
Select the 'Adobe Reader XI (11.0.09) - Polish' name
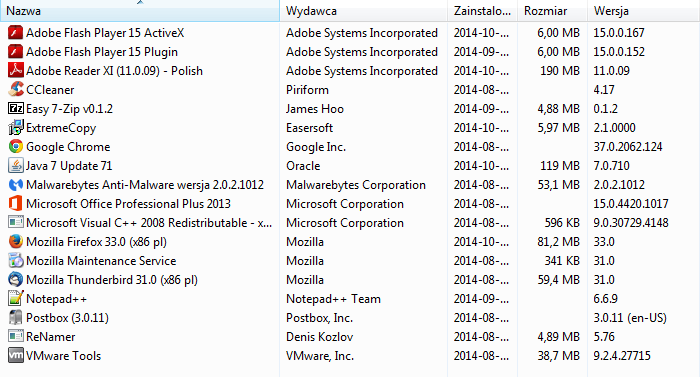(x=114, y=71)
